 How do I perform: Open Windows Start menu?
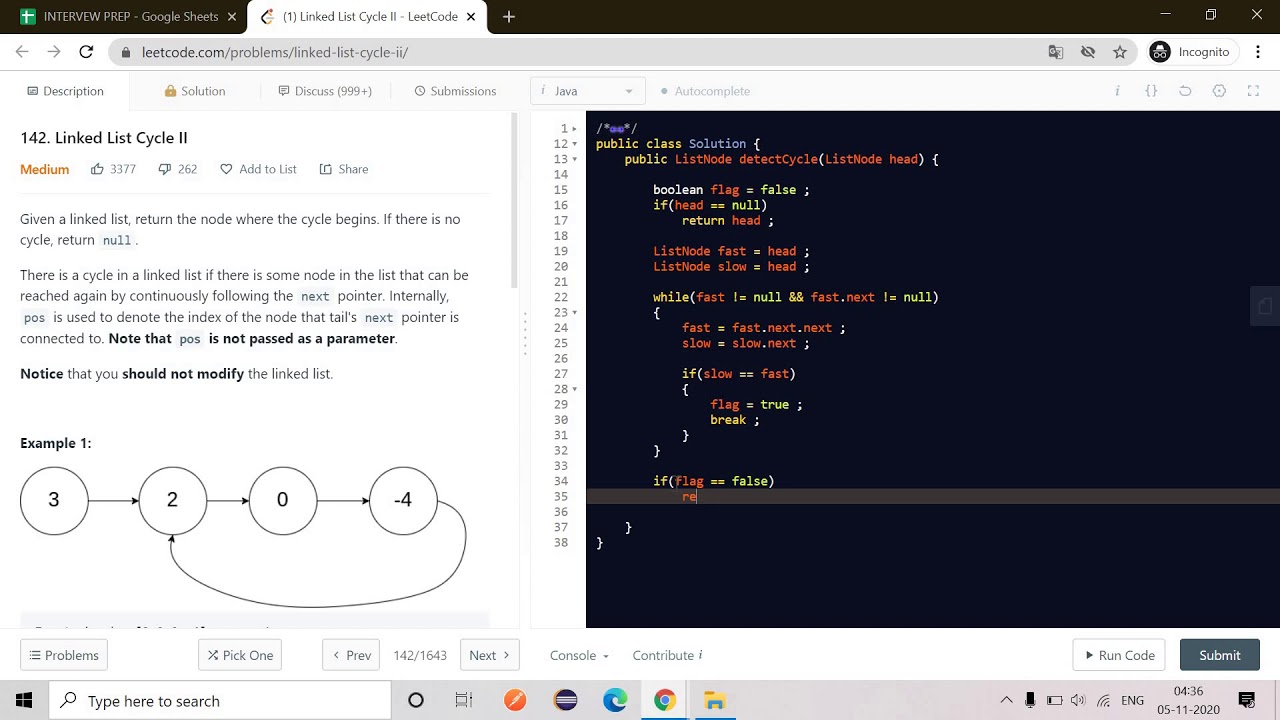(24, 700)
